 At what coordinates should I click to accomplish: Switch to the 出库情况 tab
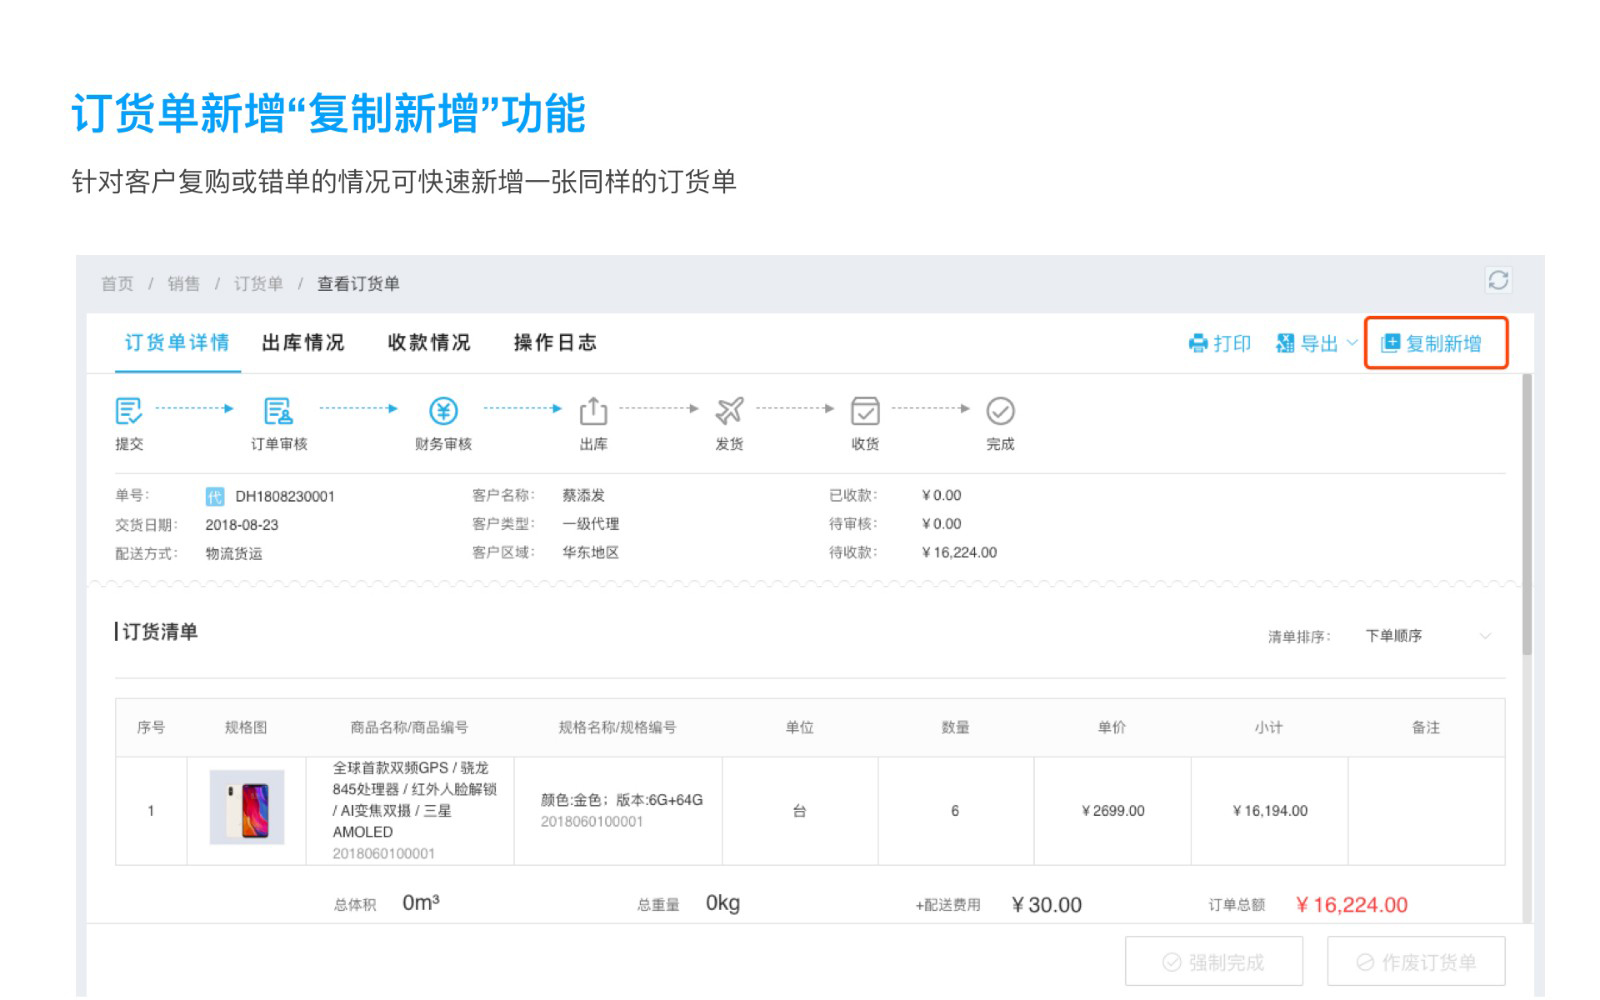(303, 343)
